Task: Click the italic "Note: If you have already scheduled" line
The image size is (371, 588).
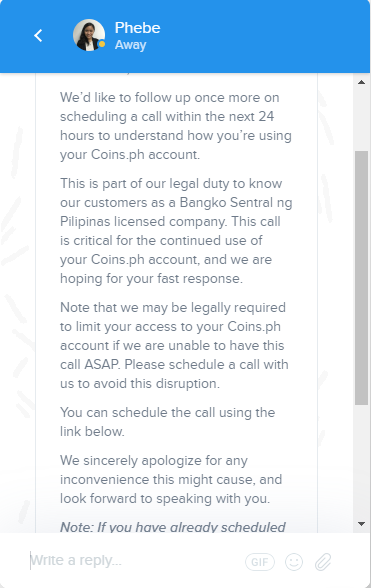Action: point(173,527)
